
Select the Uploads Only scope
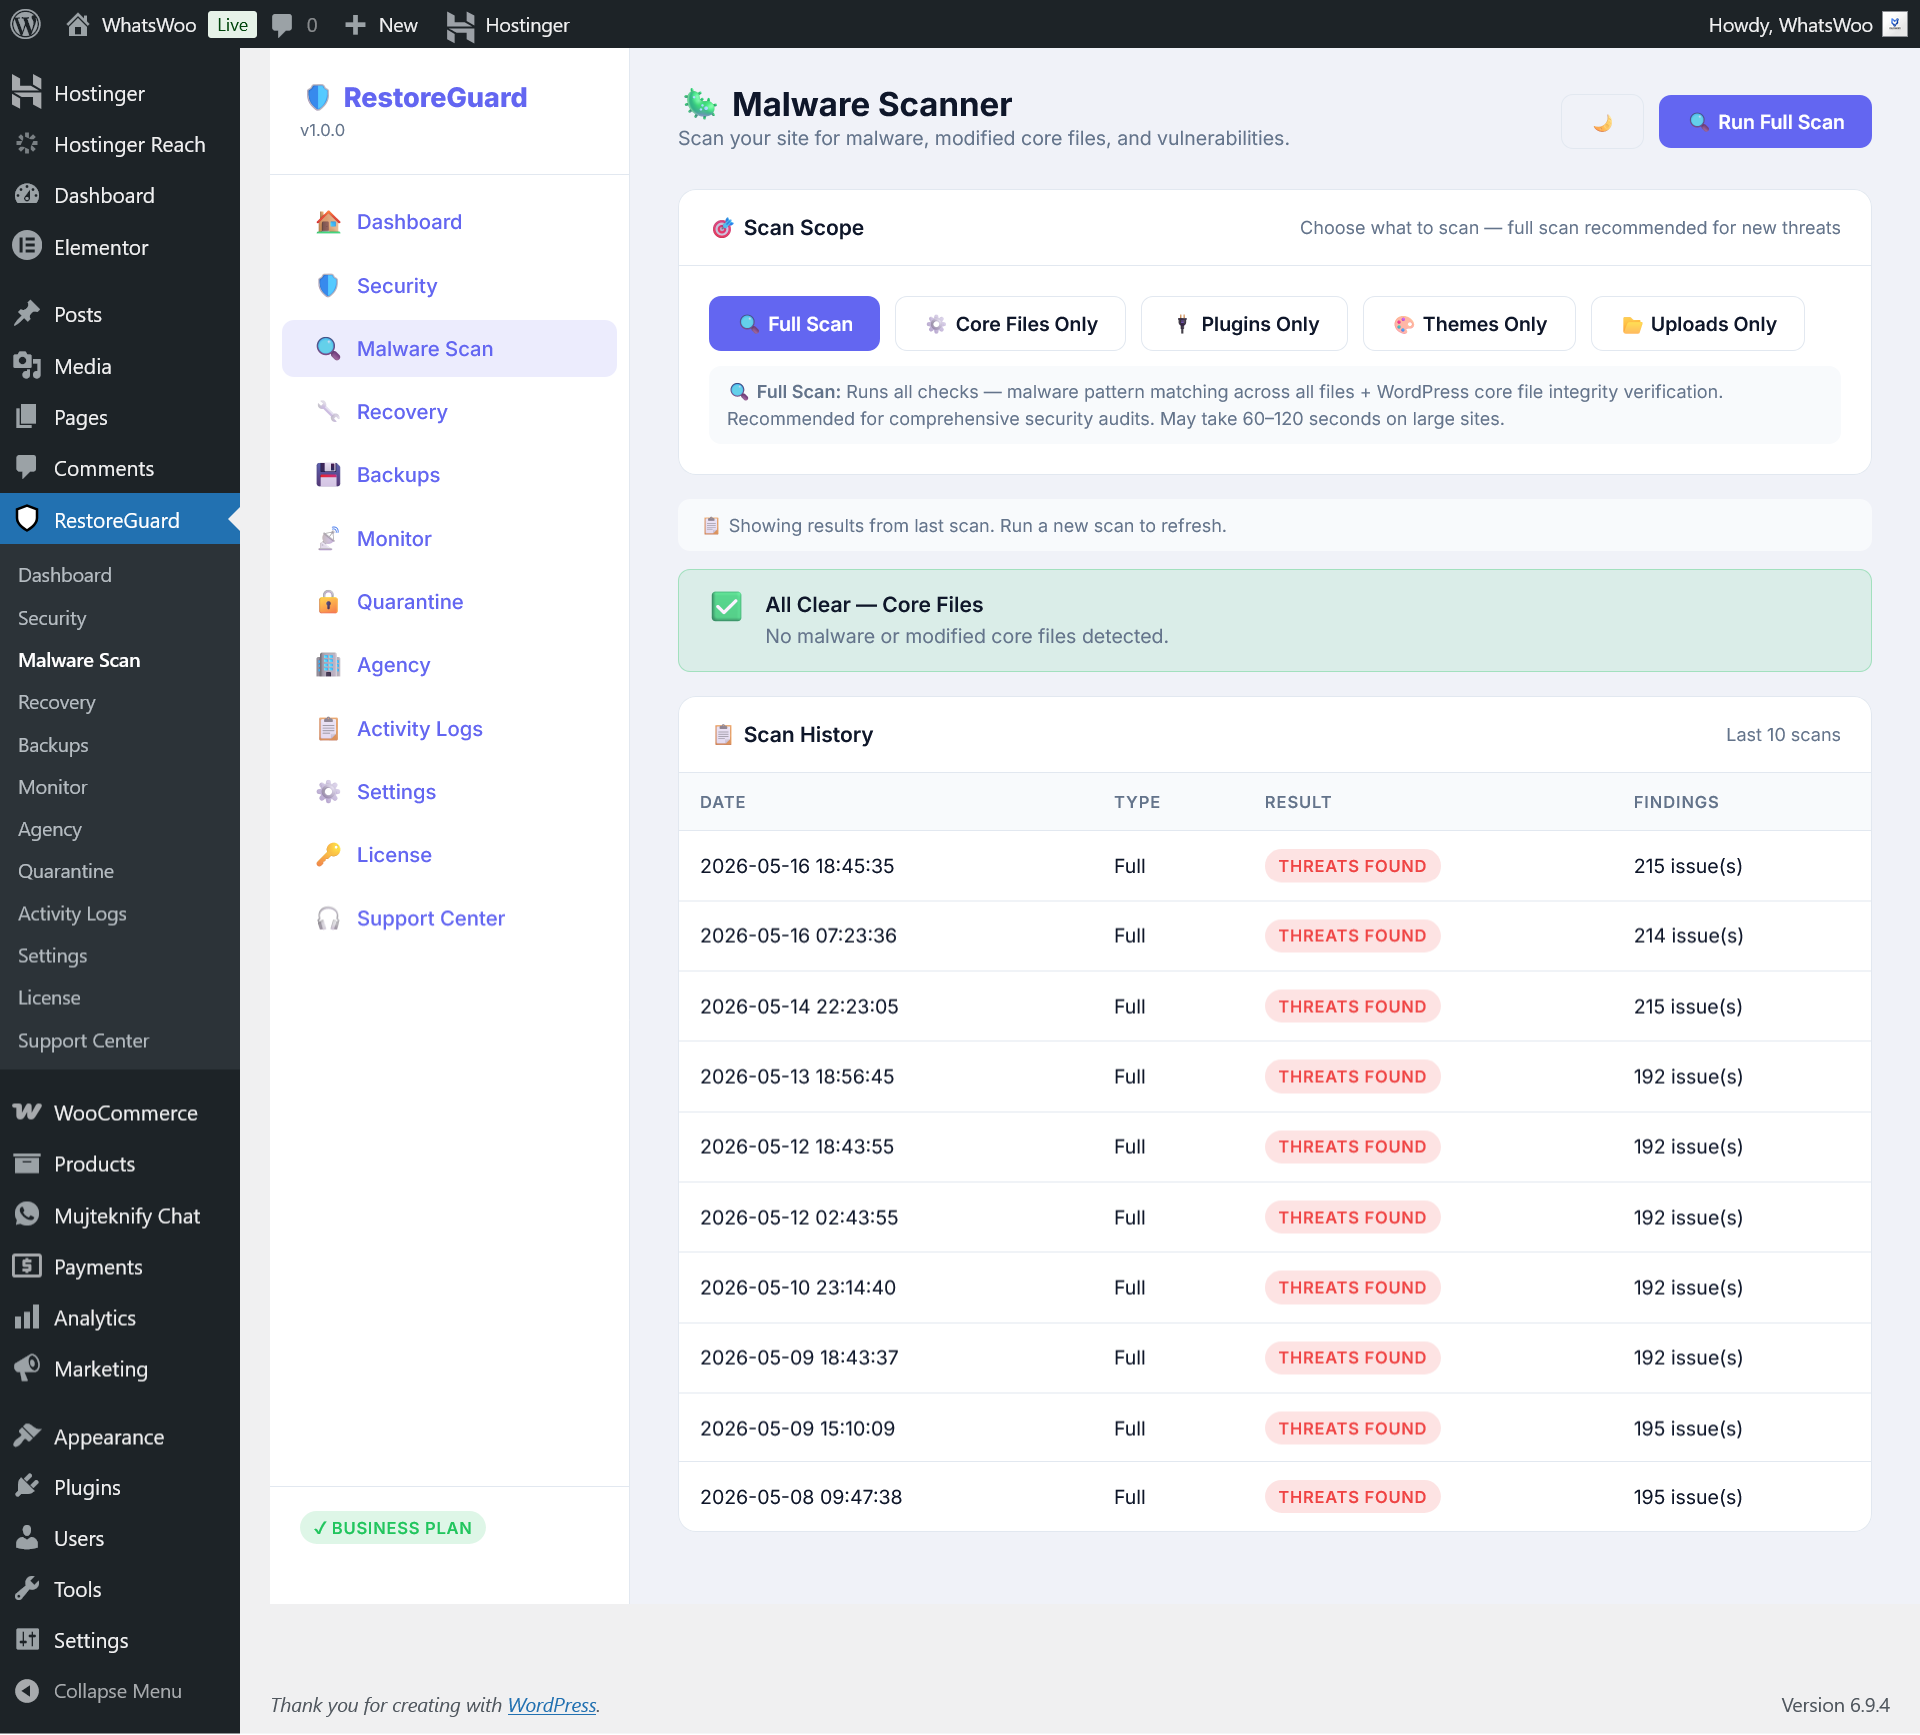tap(1698, 324)
